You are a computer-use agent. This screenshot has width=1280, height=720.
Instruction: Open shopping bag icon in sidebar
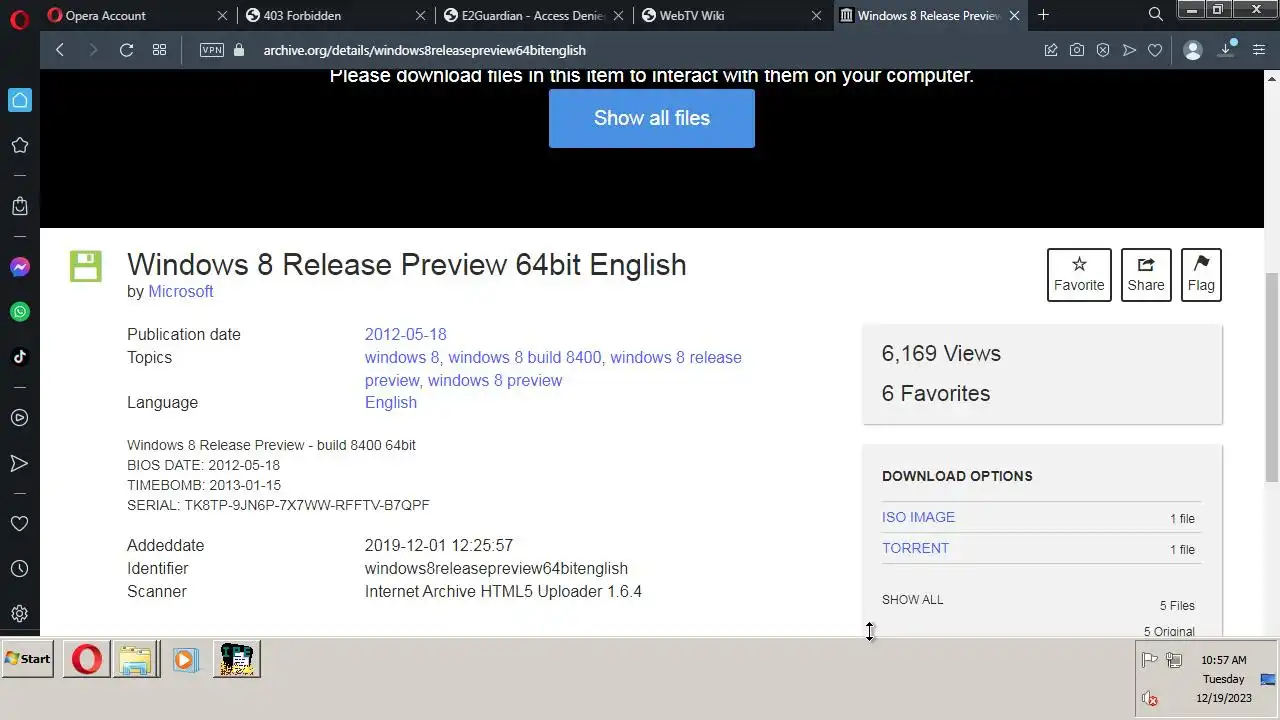coord(19,206)
